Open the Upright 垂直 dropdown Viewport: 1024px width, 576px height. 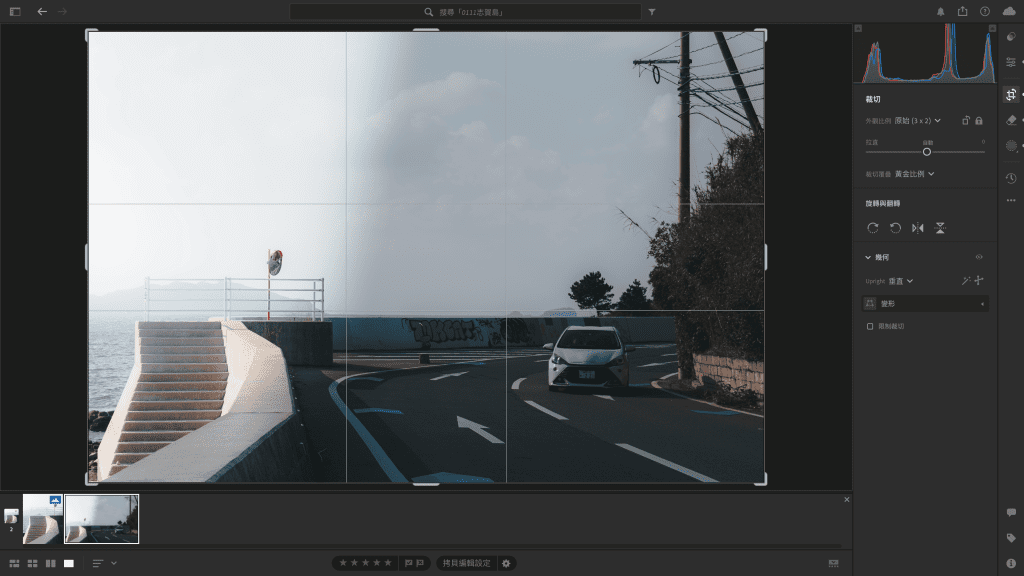click(903, 281)
